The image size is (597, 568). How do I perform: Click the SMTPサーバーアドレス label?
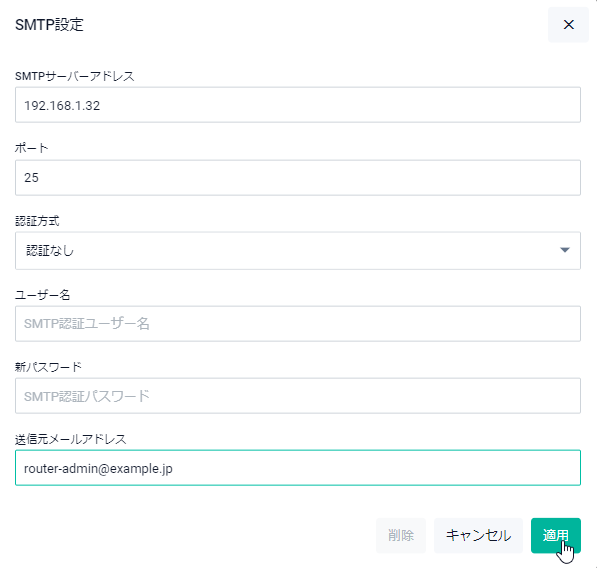(75, 76)
